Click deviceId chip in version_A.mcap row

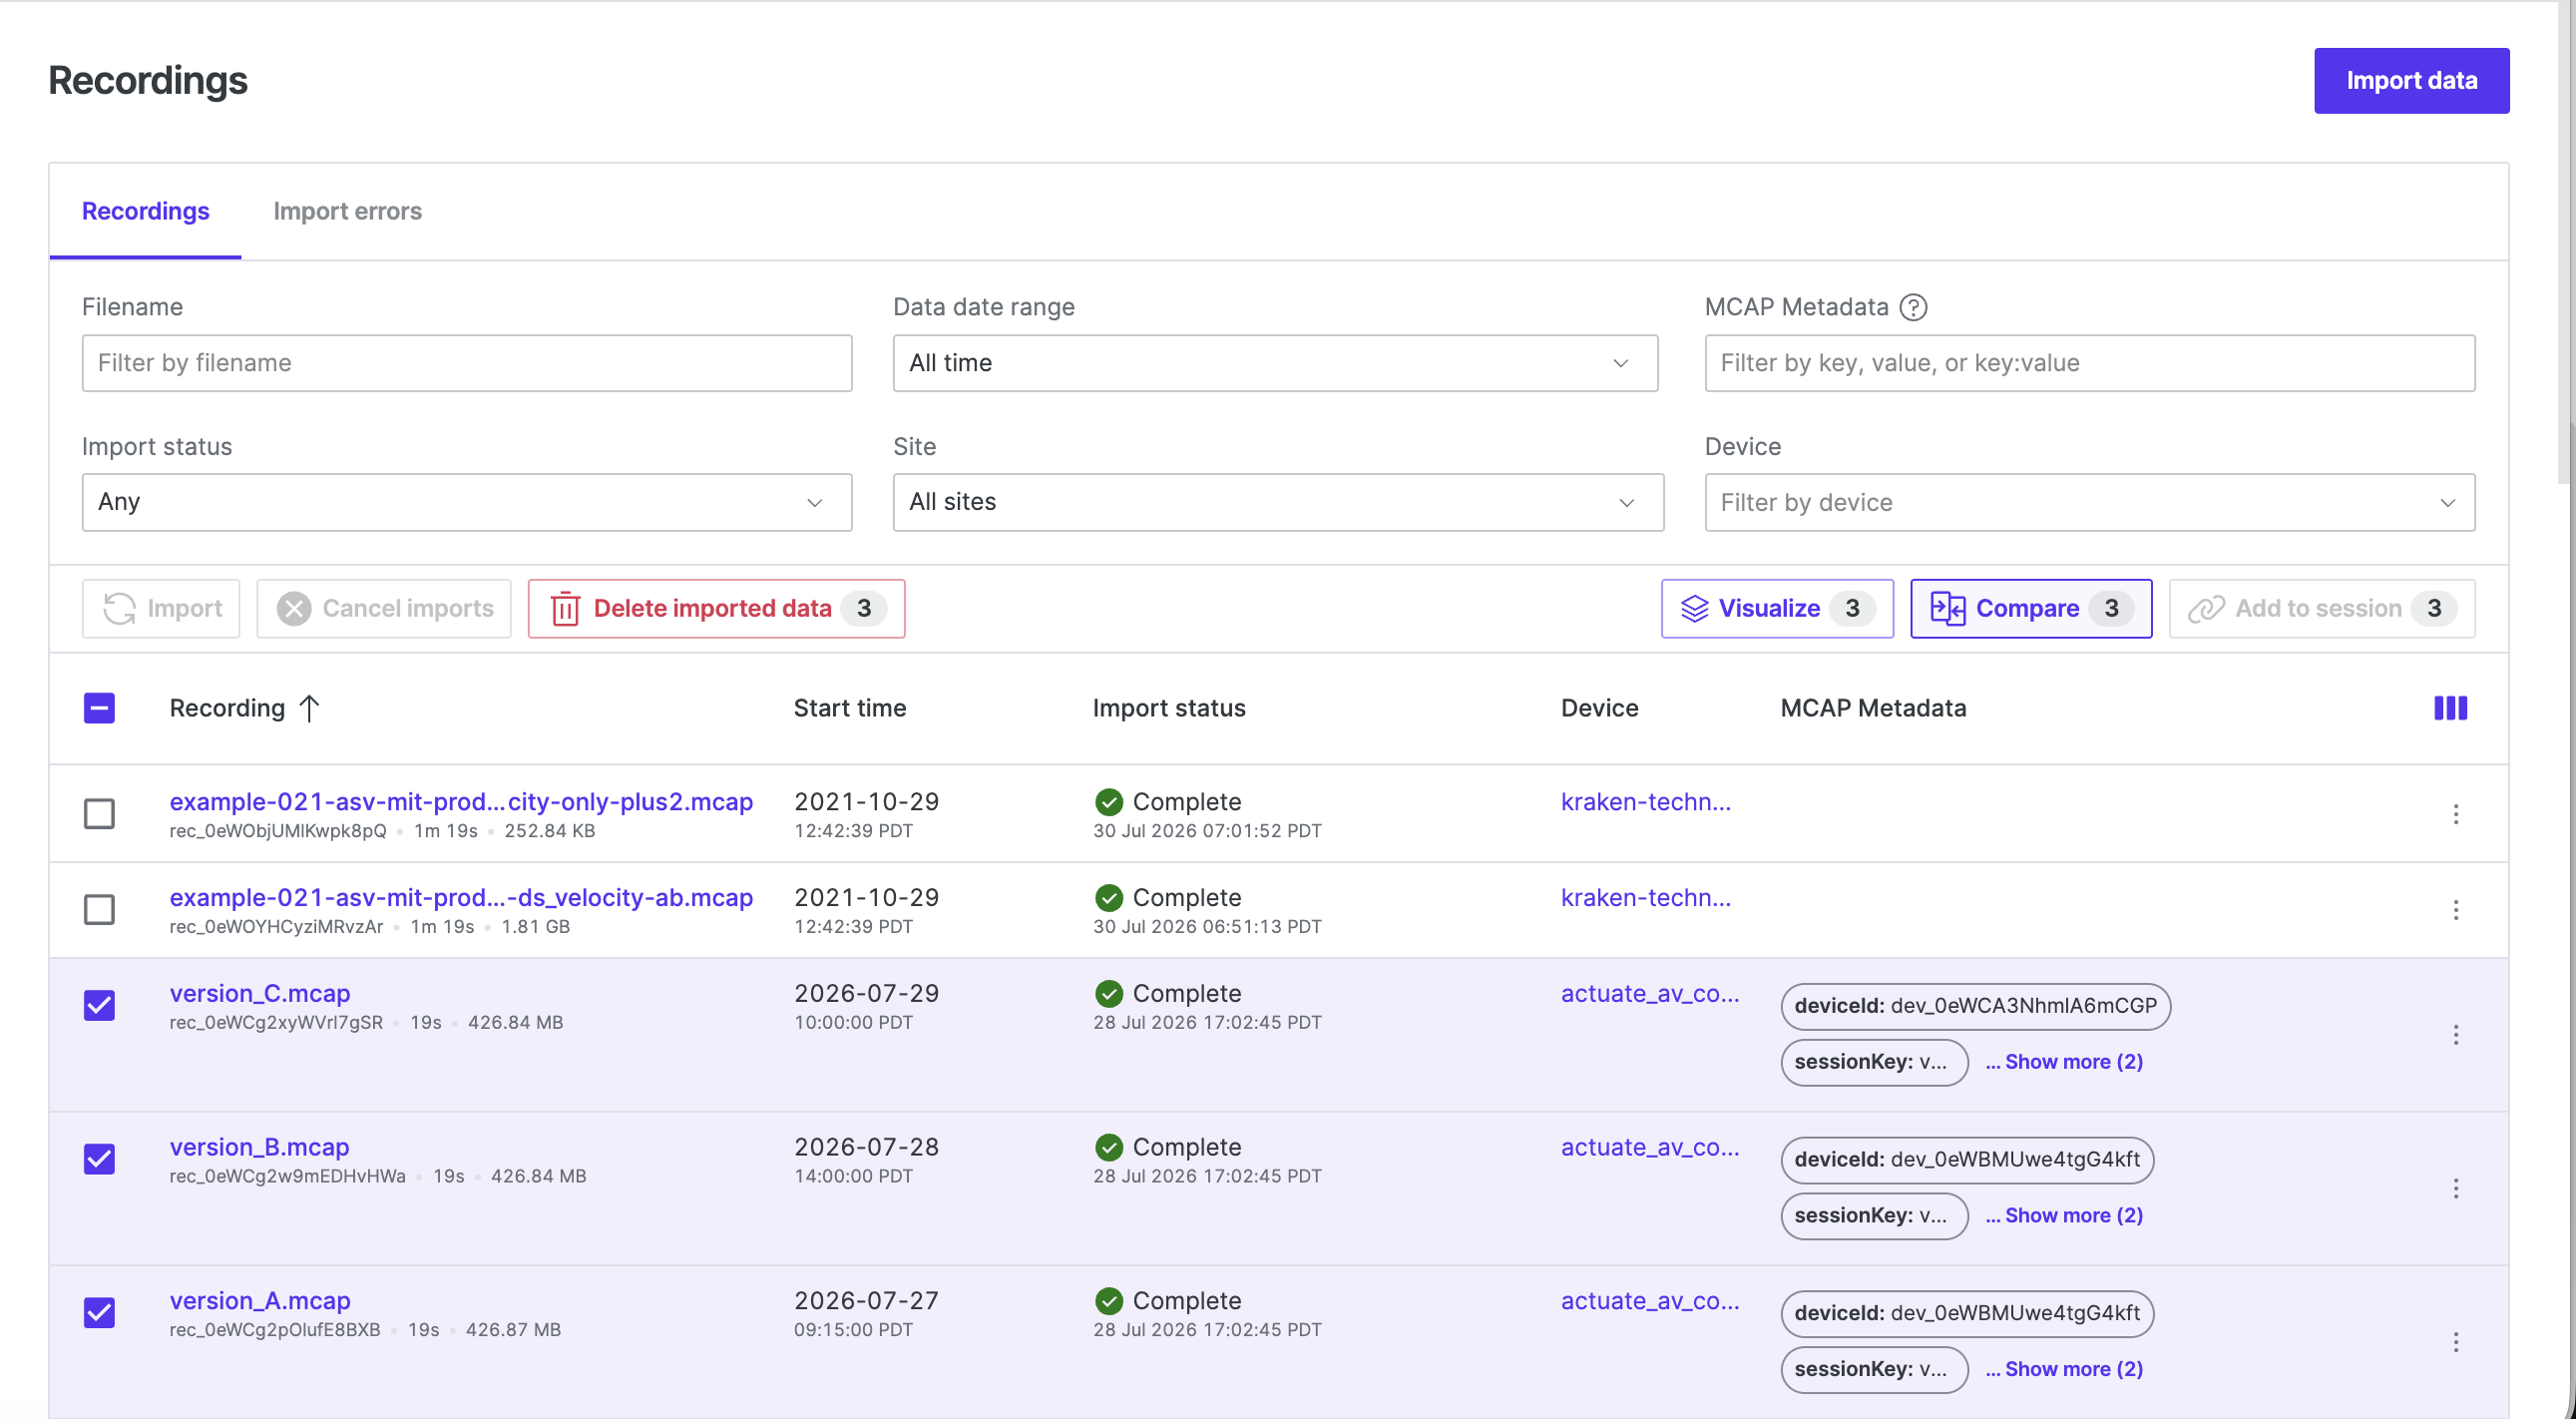point(1967,1313)
